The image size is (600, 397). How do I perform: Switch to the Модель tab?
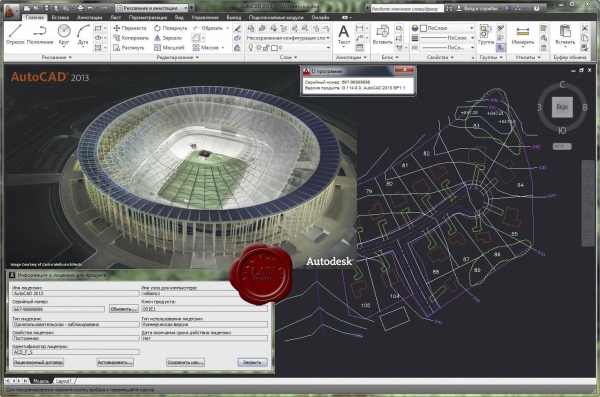pyautogui.click(x=41, y=381)
